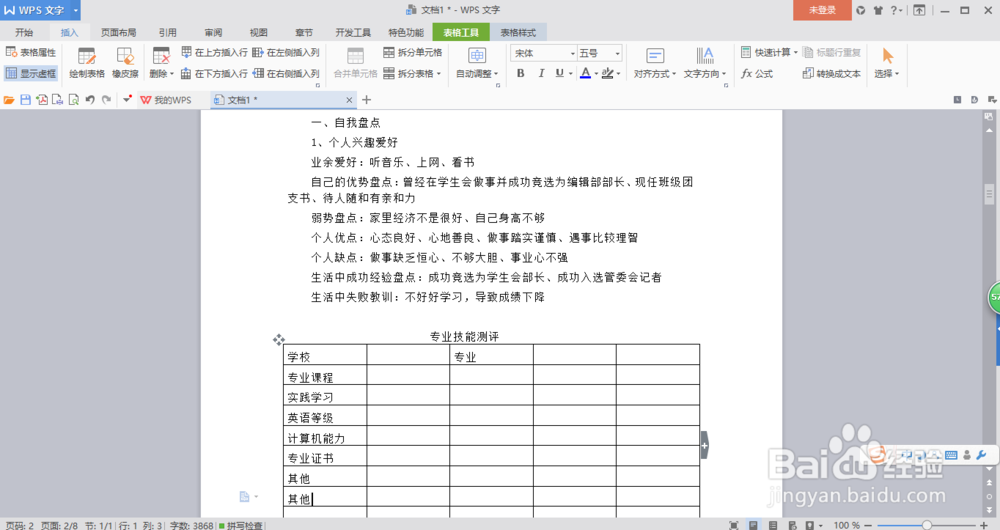
Task: Apply the blue font color
Action: pyautogui.click(x=585, y=73)
